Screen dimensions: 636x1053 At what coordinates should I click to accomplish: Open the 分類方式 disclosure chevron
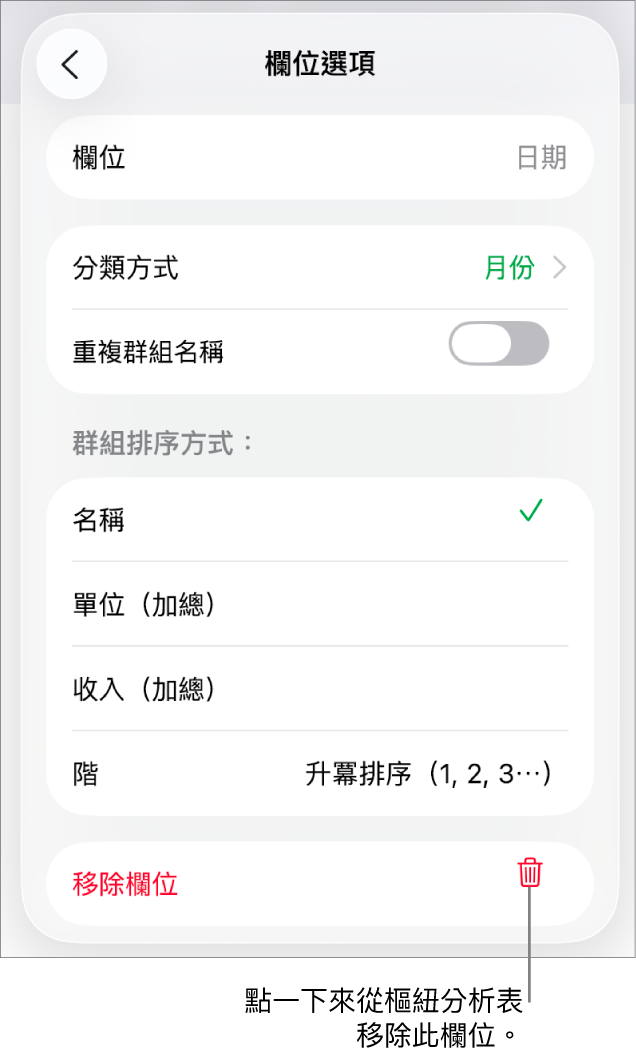coord(558,268)
